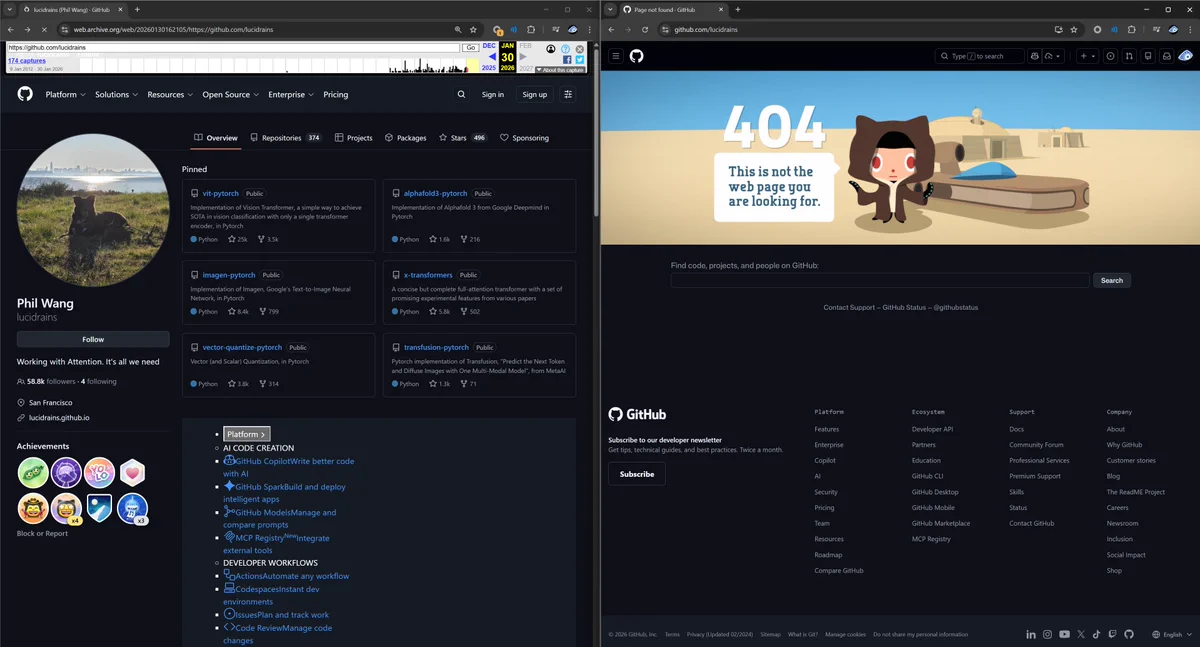Open user avatar menu in right window

1186,56
